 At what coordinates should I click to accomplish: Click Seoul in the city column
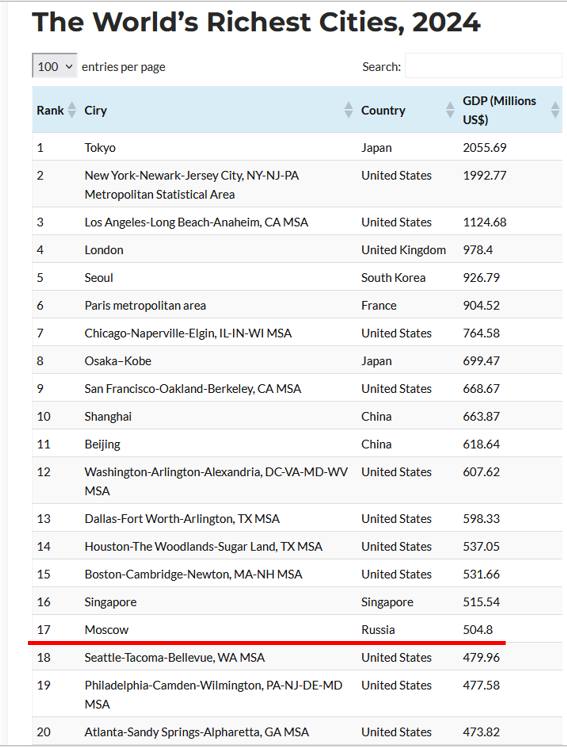pos(99,277)
